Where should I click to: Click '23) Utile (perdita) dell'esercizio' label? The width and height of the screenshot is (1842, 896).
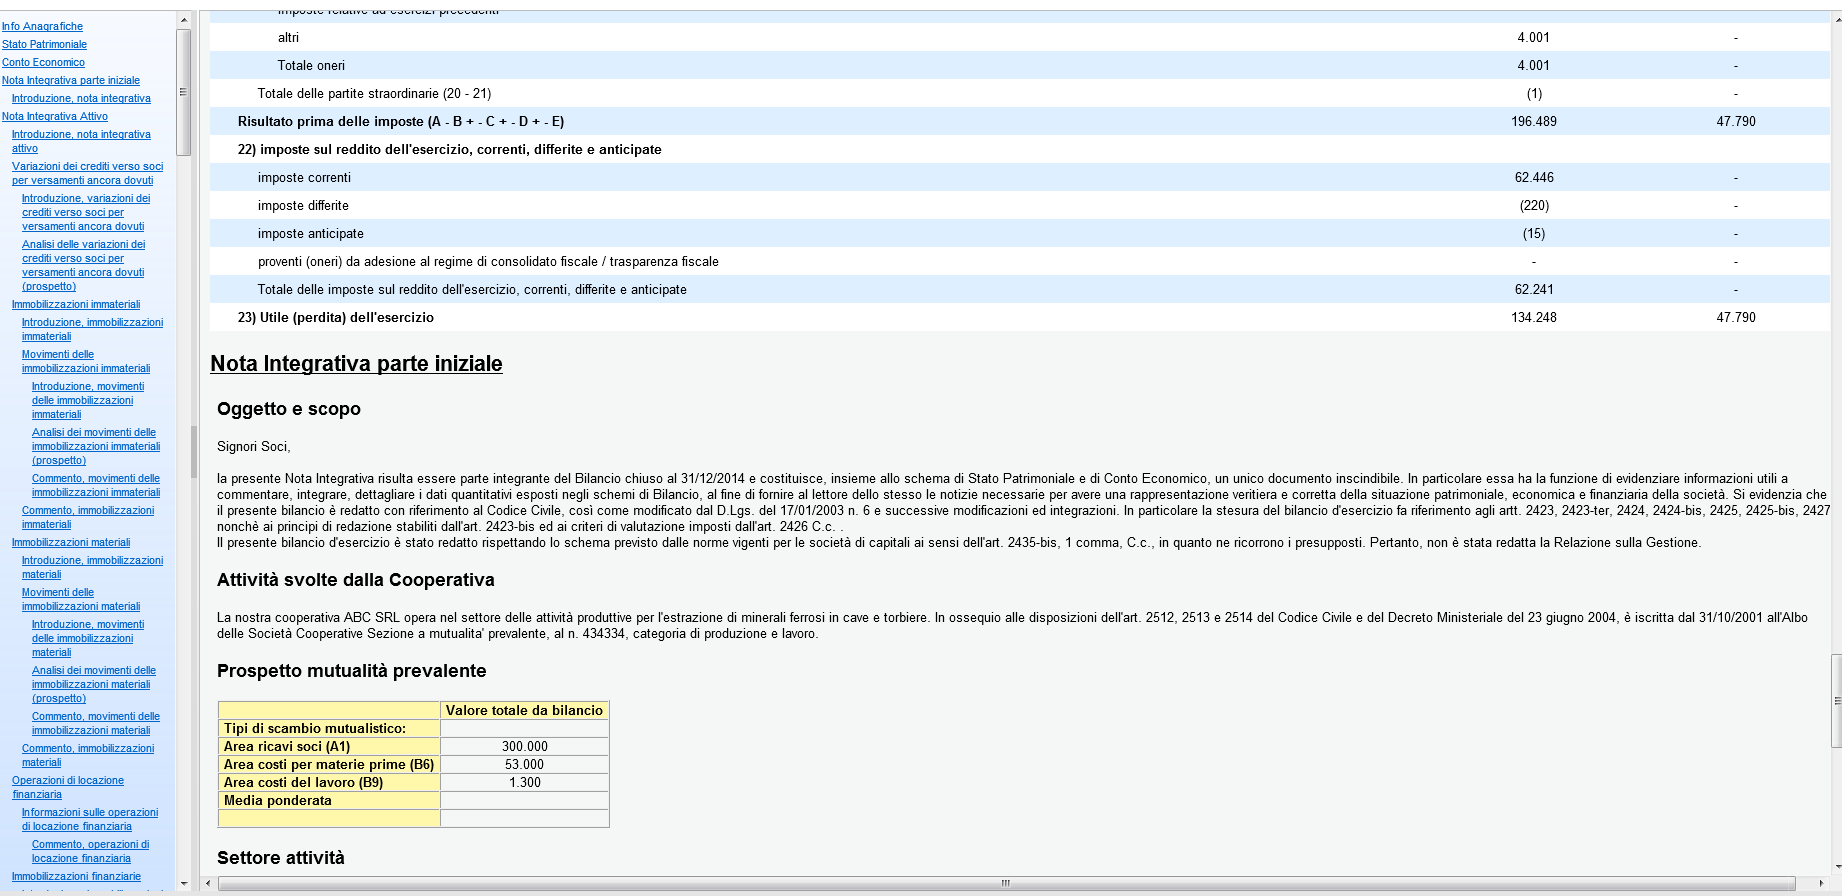(336, 317)
